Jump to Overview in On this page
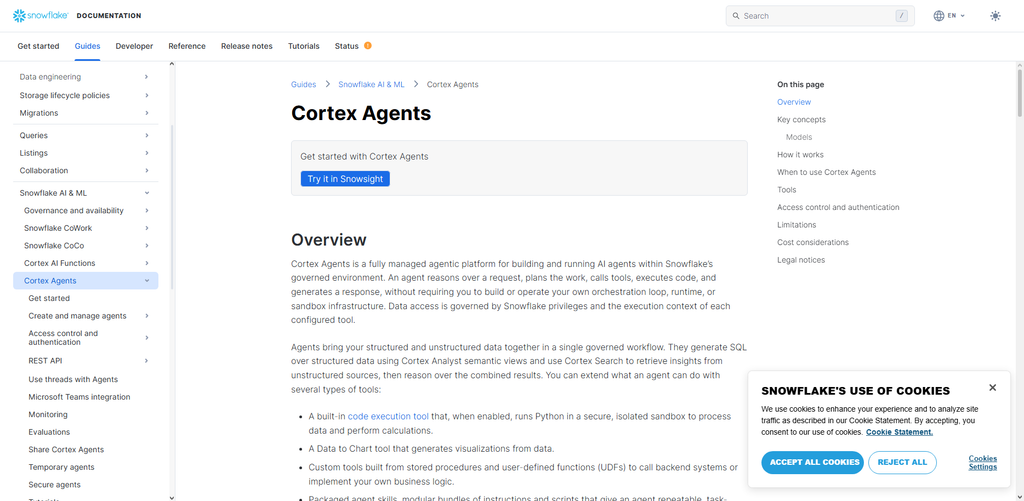1024x501 pixels. point(794,102)
